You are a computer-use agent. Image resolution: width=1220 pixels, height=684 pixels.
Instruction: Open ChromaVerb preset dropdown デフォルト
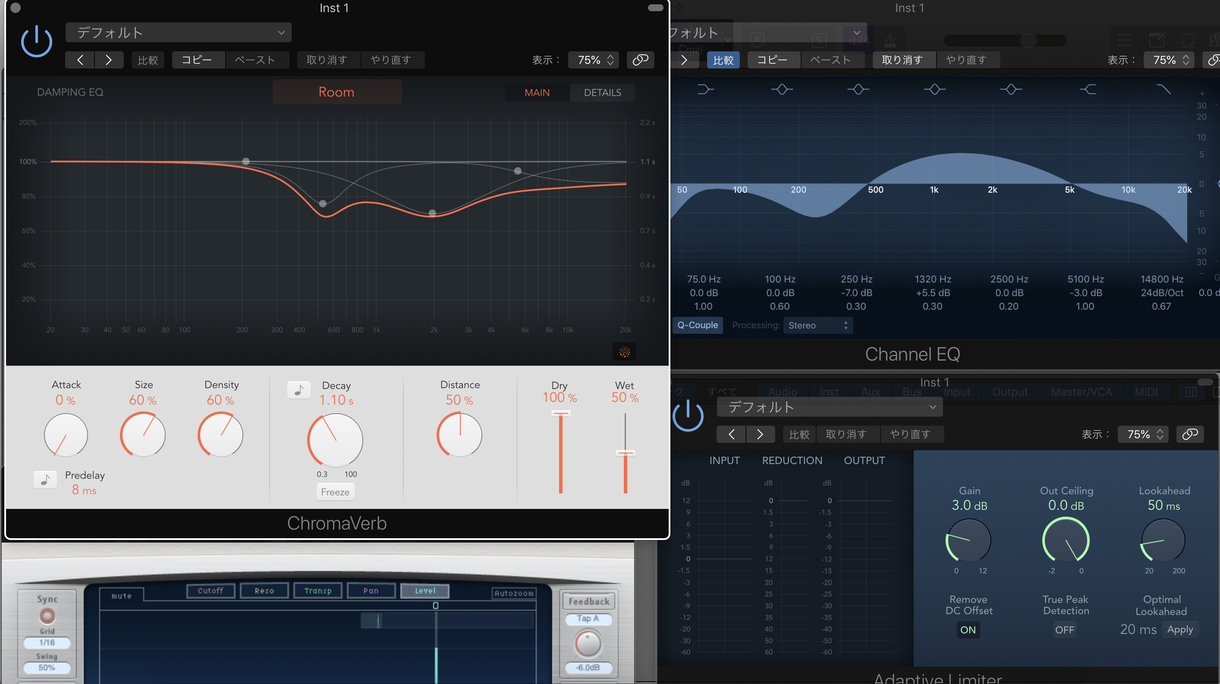[x=179, y=33]
